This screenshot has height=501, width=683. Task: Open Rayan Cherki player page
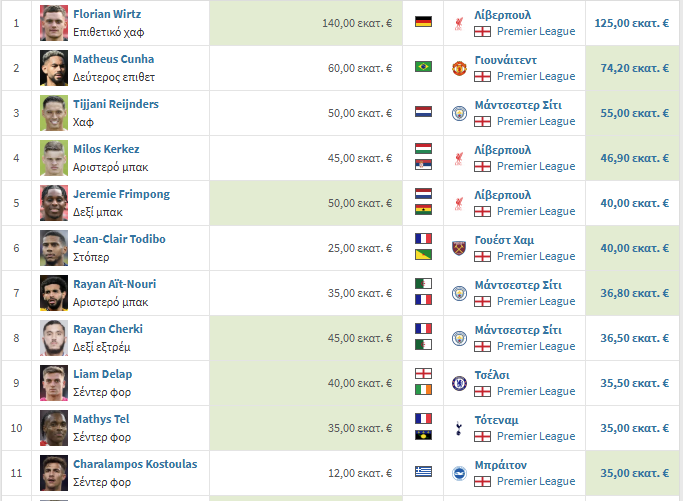click(108, 329)
